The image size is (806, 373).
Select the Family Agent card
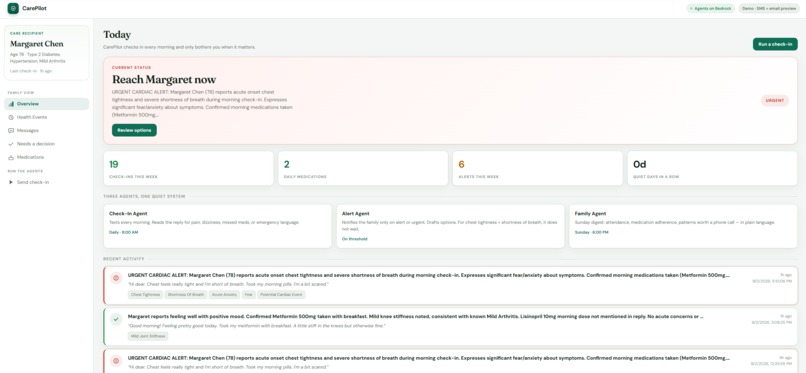click(x=683, y=226)
